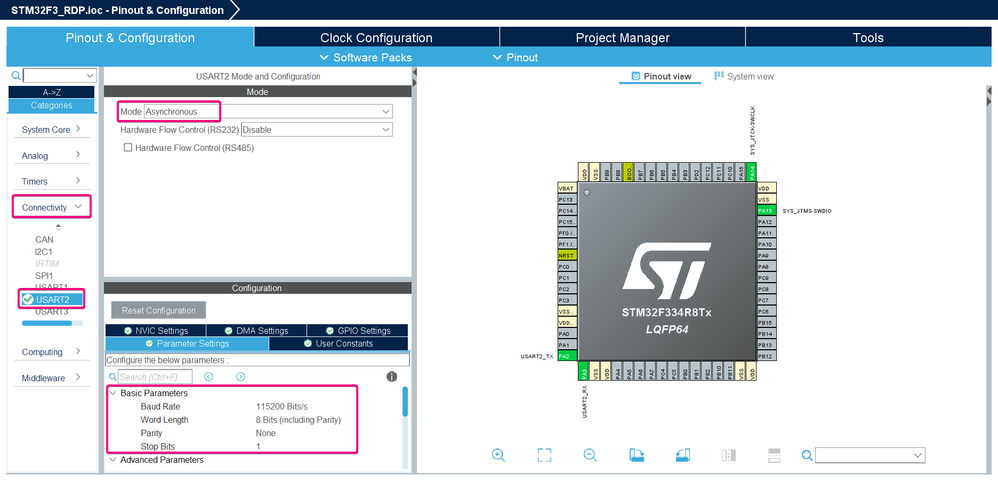This screenshot has height=481, width=998.
Task: Switch to Tools tab
Action: [868, 38]
